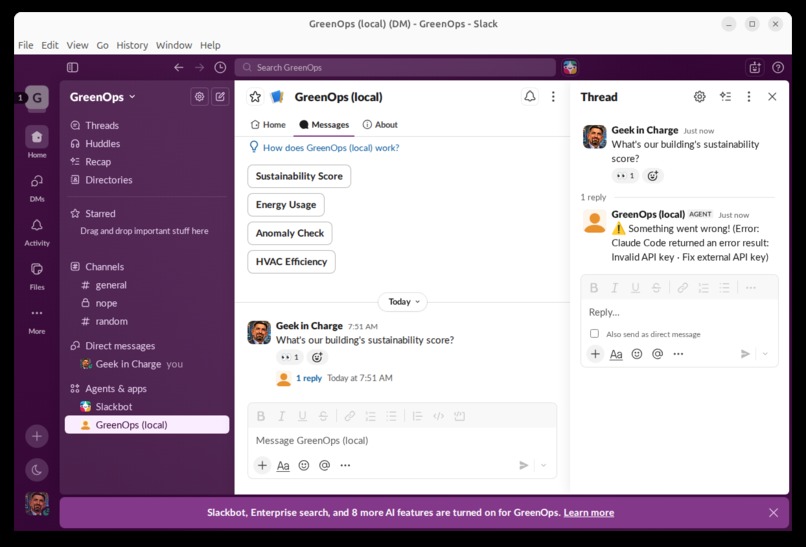Click the plus create button in rail
Viewport: 806px width, 547px height.
coord(37,436)
